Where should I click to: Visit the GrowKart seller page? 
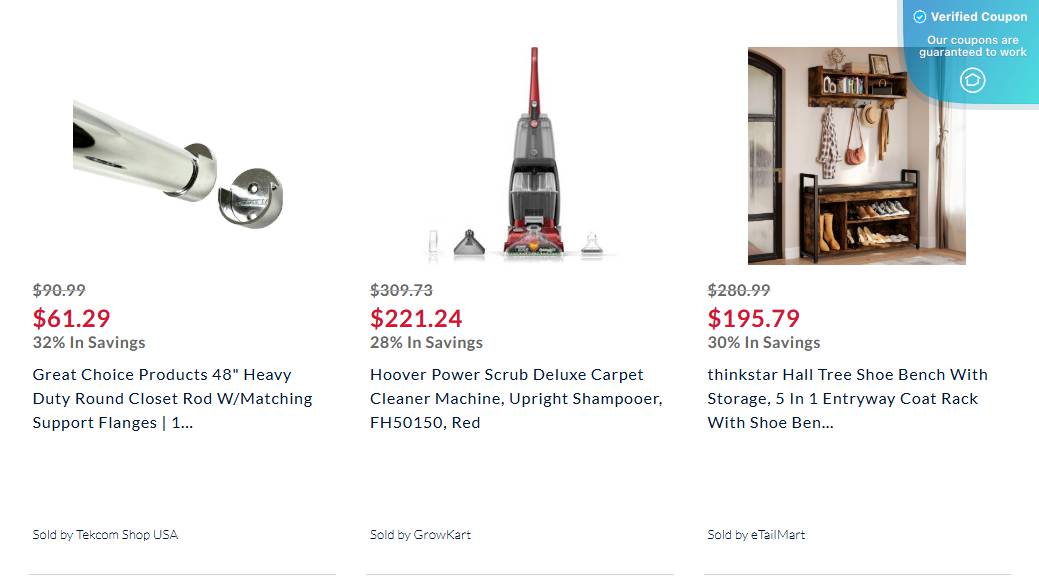(443, 534)
